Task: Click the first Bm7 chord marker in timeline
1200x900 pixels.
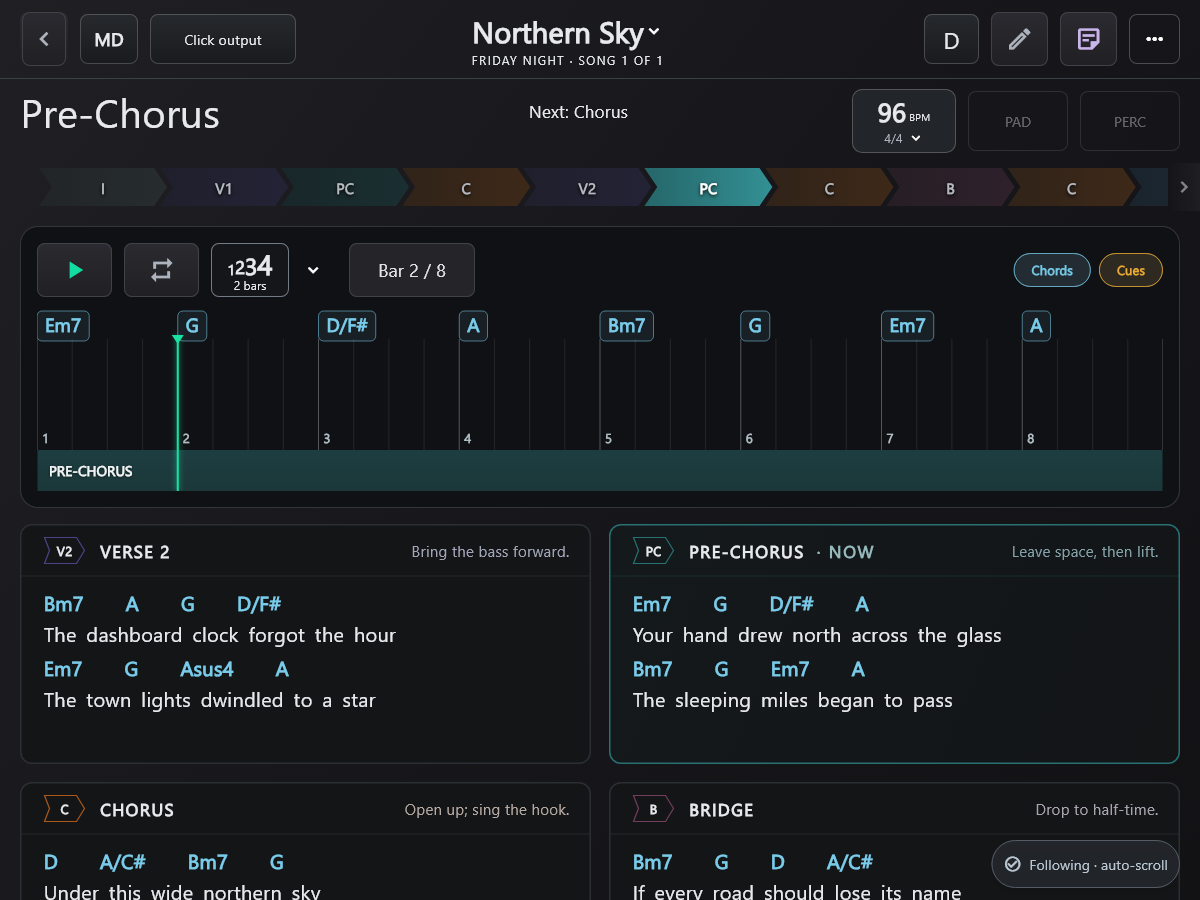Action: (x=627, y=326)
